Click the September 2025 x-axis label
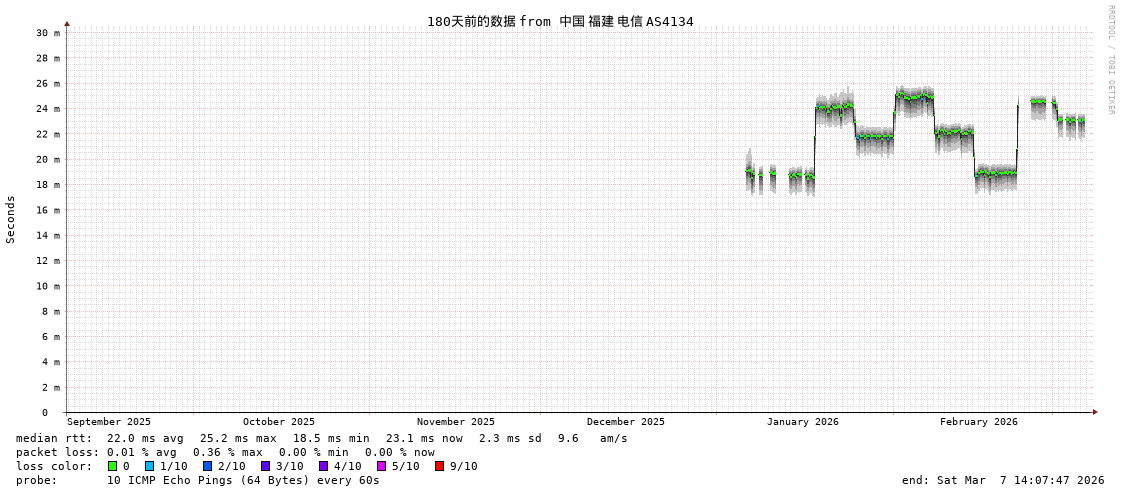This screenshot has width=1121, height=494. tap(109, 422)
